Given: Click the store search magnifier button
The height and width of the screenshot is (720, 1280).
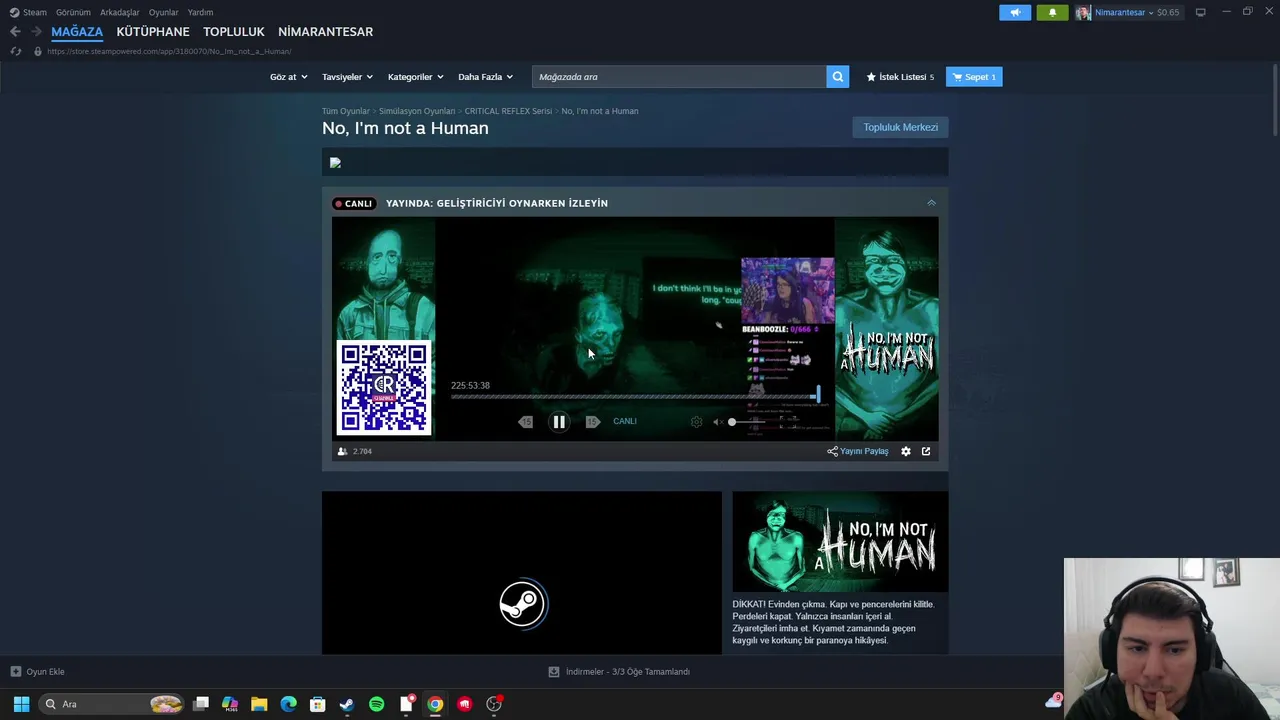Looking at the screenshot, I should coord(838,77).
